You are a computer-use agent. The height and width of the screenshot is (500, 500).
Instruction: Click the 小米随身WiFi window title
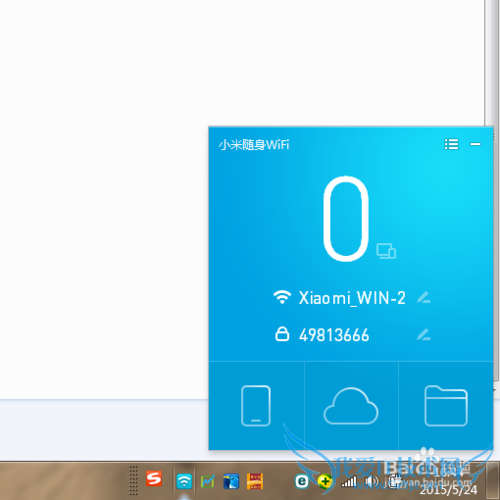pos(254,145)
